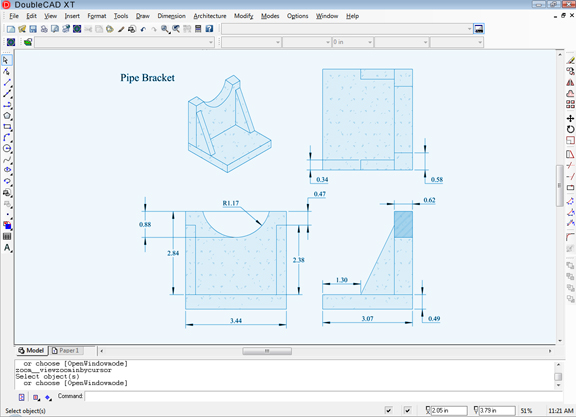Screen dimensions: 576x417
Task: Click the horizontal scrollbar thumb
Action: pos(267,351)
